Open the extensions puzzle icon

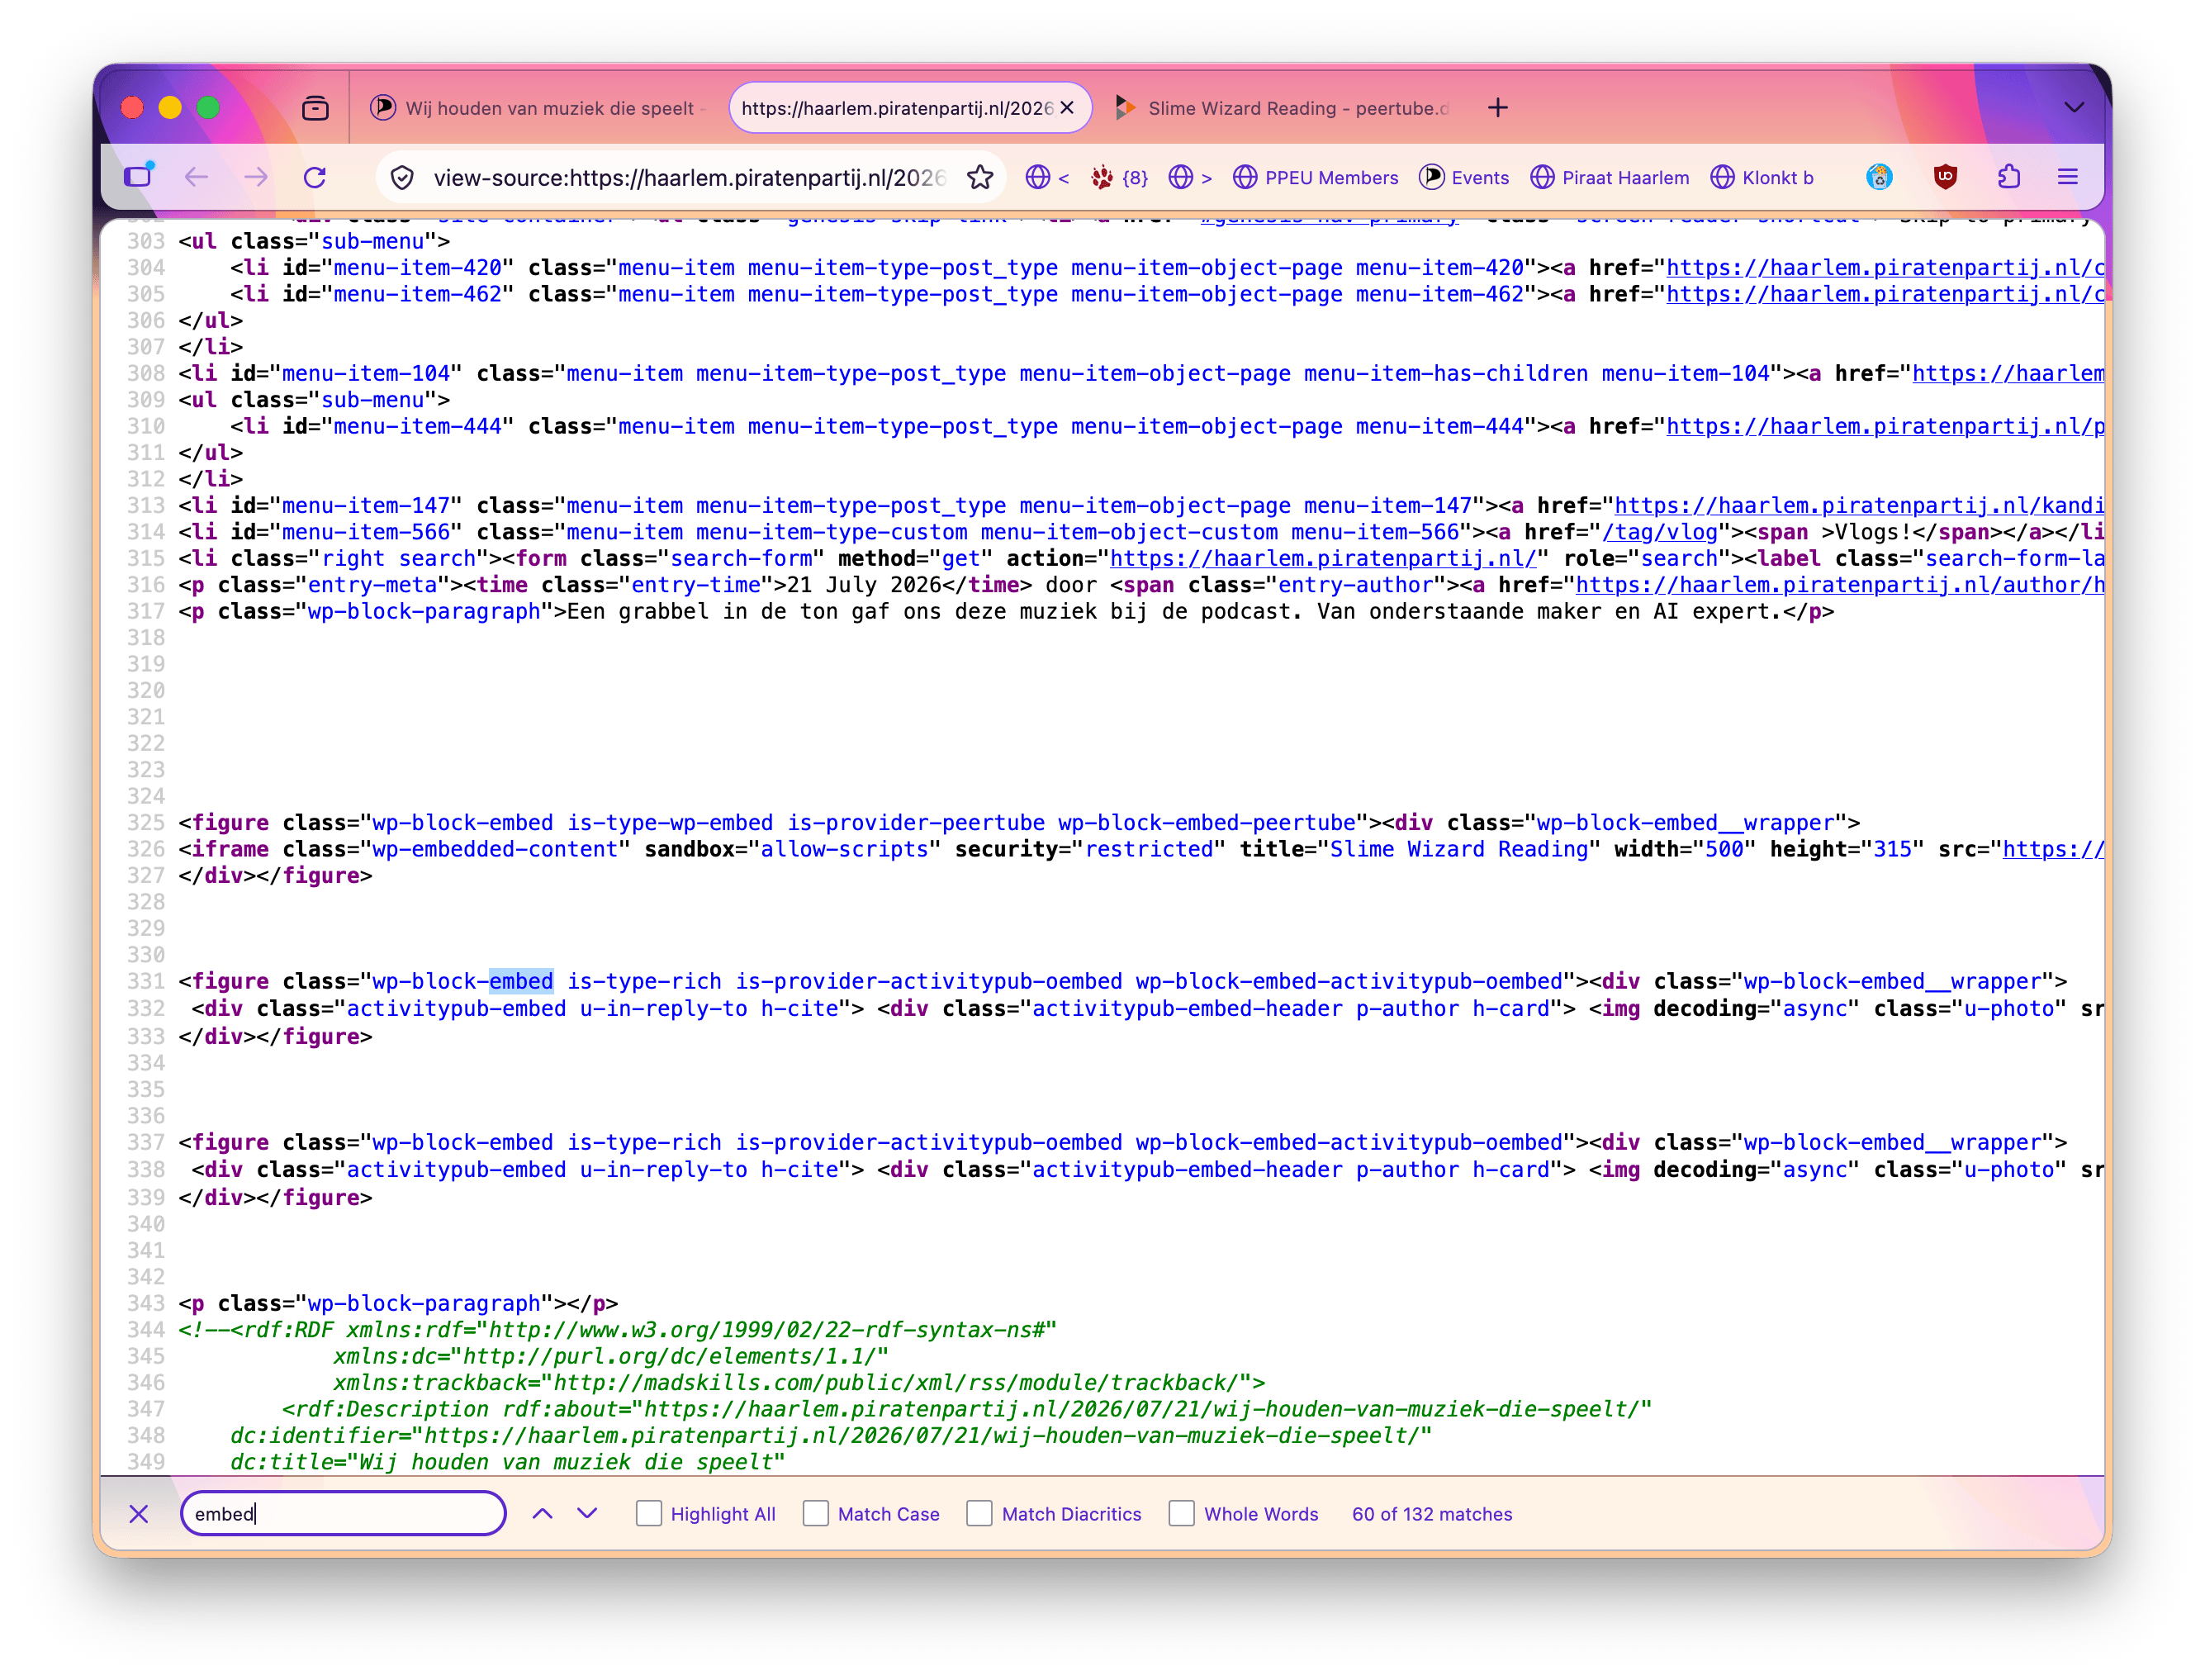pyautogui.click(x=2009, y=177)
